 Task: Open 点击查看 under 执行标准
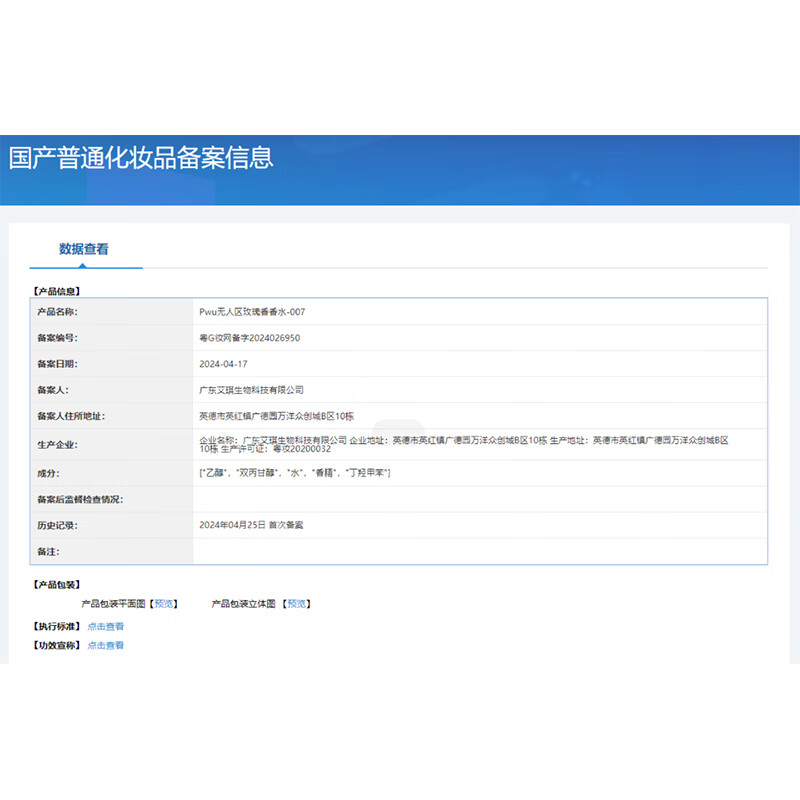[103, 626]
